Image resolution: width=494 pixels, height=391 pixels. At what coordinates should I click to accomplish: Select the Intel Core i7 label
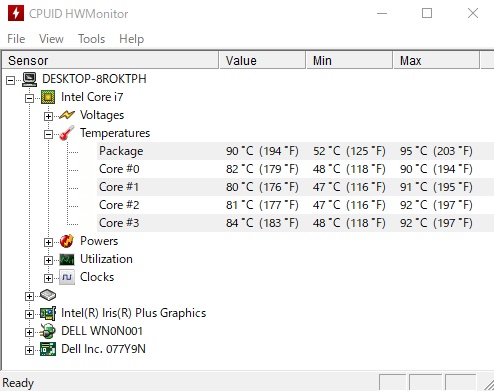tap(92, 97)
